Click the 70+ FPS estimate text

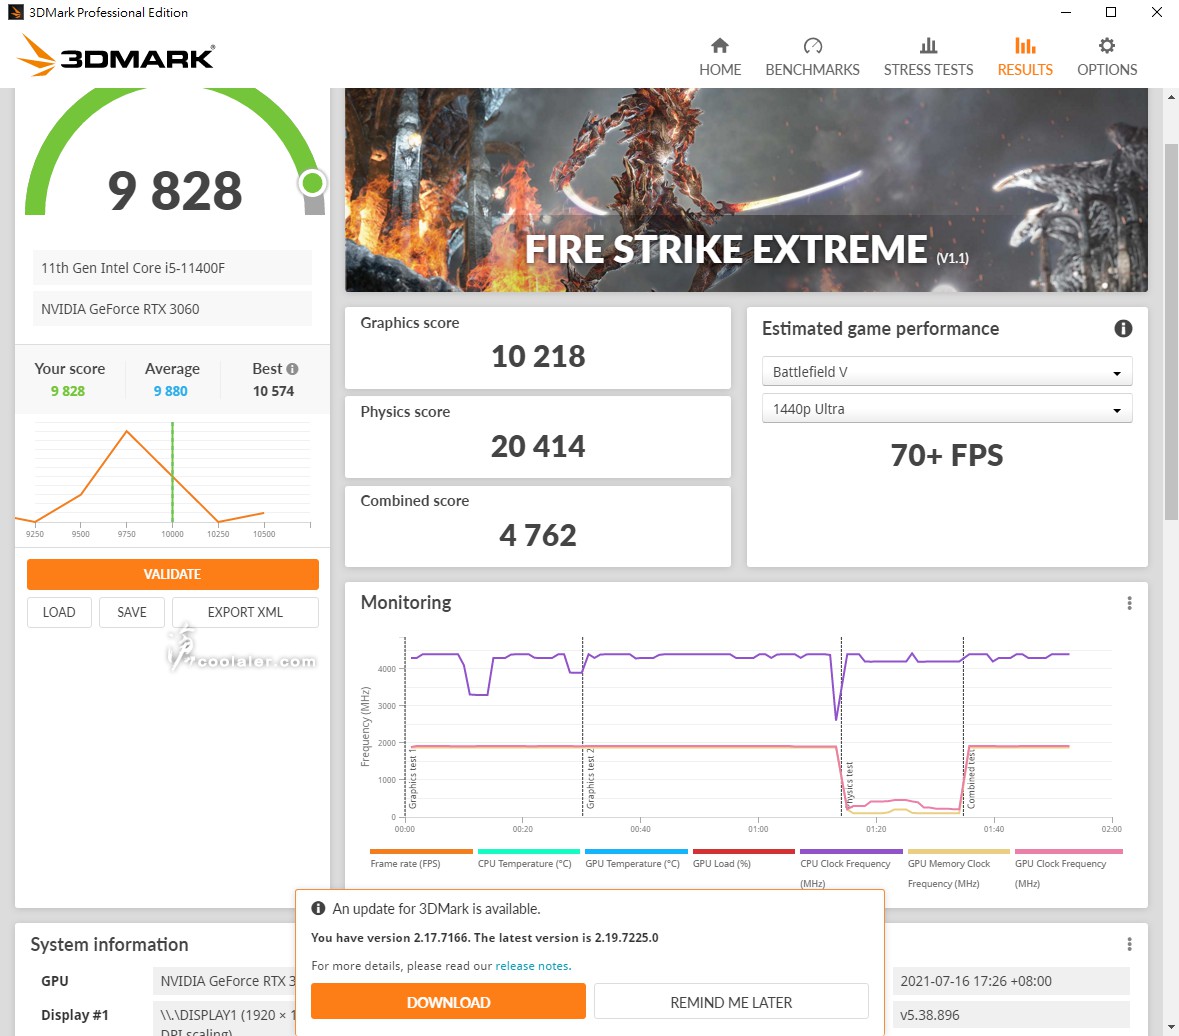pos(947,455)
